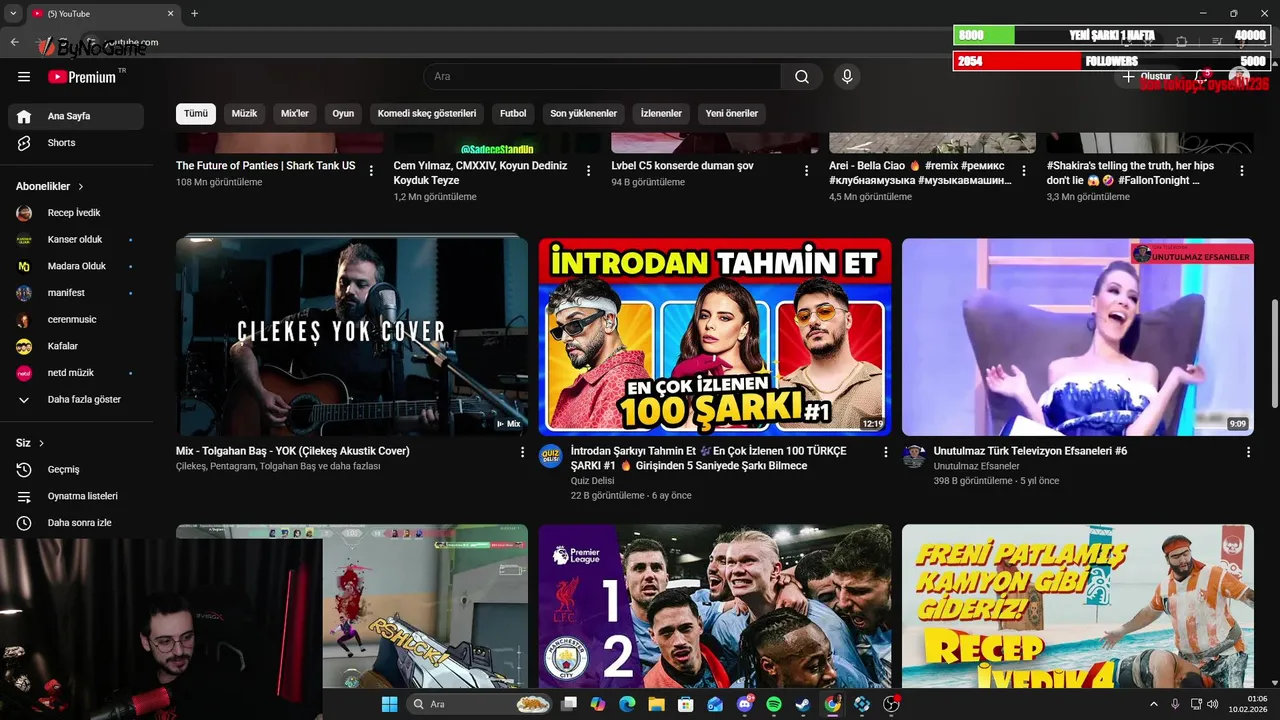Image resolution: width=1280 pixels, height=720 pixels.
Task: Open Discord from the taskbar
Action: pos(744,704)
